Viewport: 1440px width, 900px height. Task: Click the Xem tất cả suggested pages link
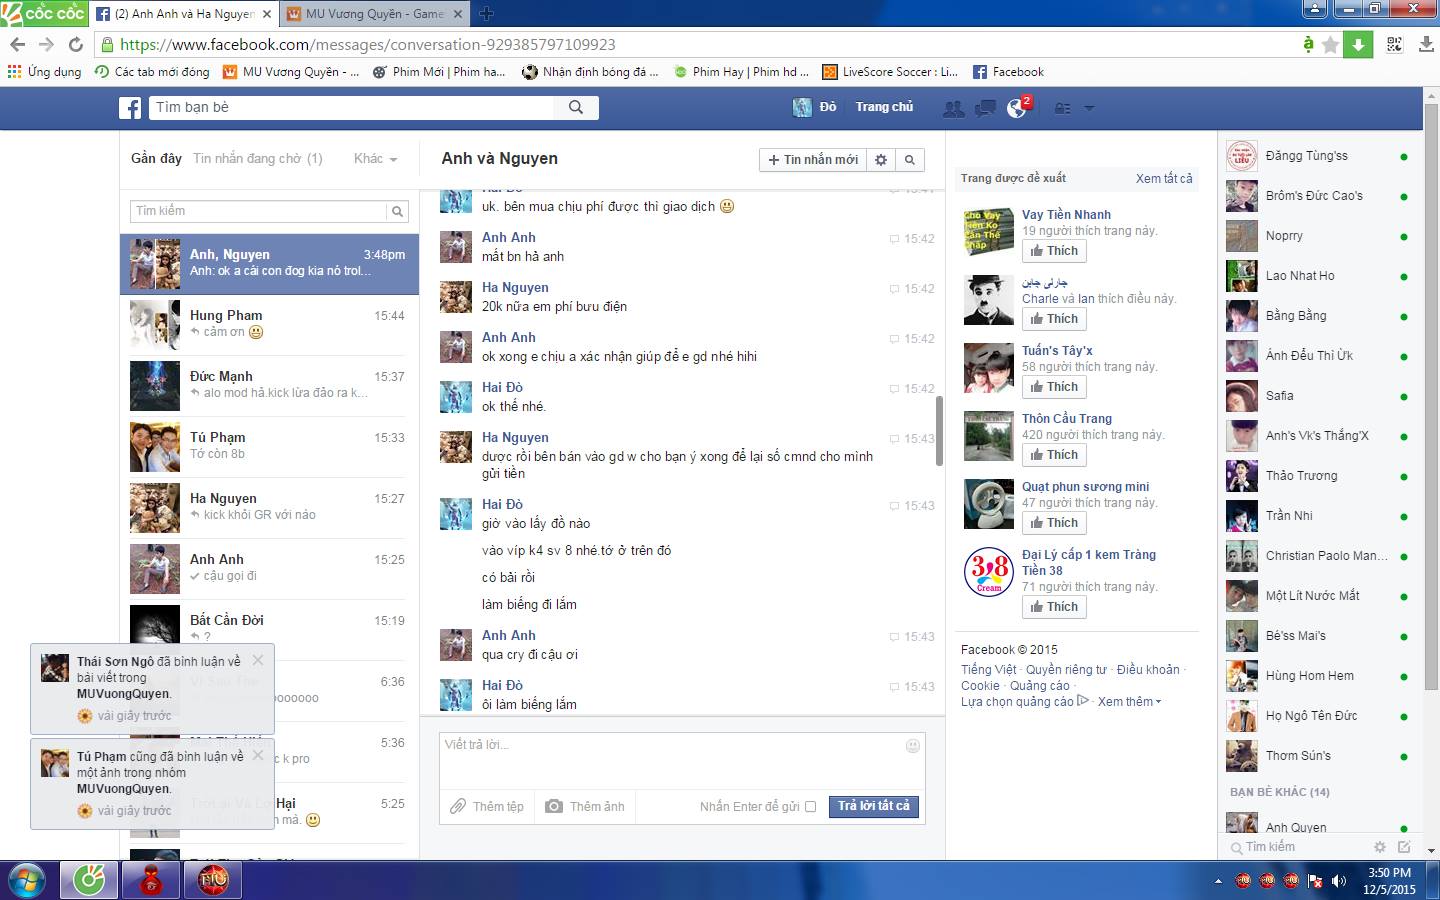[1163, 179]
